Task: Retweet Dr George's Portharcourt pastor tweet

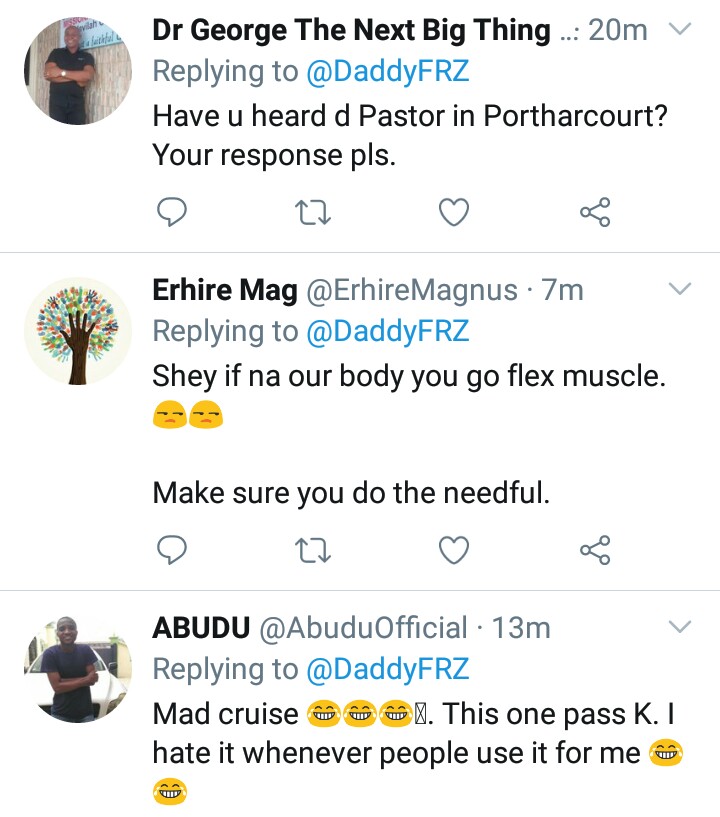Action: 315,211
